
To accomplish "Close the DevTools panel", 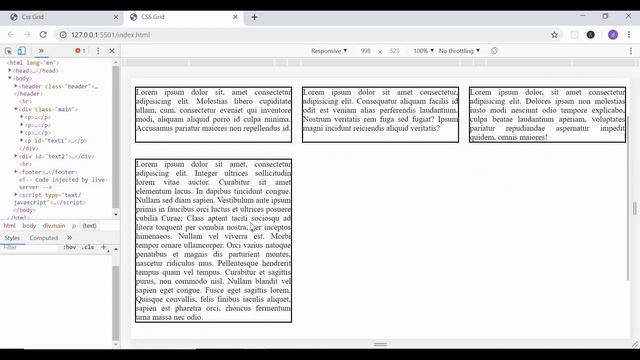I will [112, 51].
